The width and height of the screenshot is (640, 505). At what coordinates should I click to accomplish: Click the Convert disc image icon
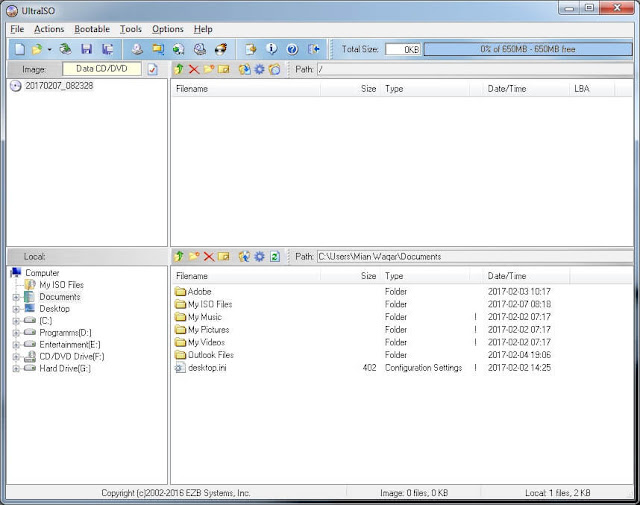click(178, 49)
